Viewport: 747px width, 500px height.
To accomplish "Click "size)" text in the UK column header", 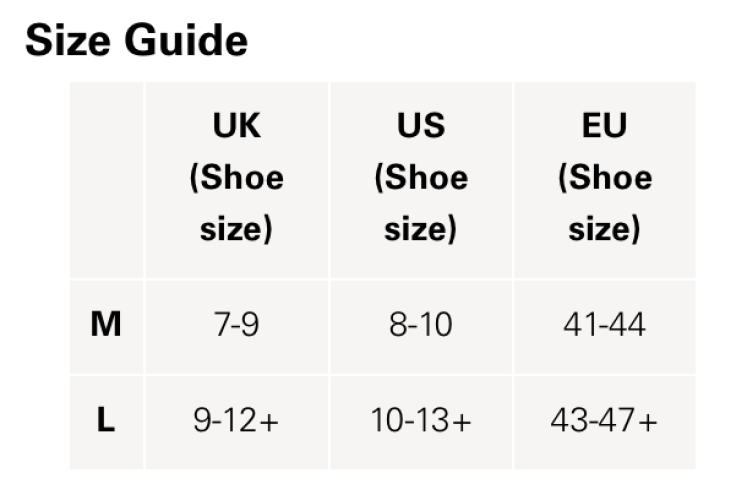I will coord(236,230).
